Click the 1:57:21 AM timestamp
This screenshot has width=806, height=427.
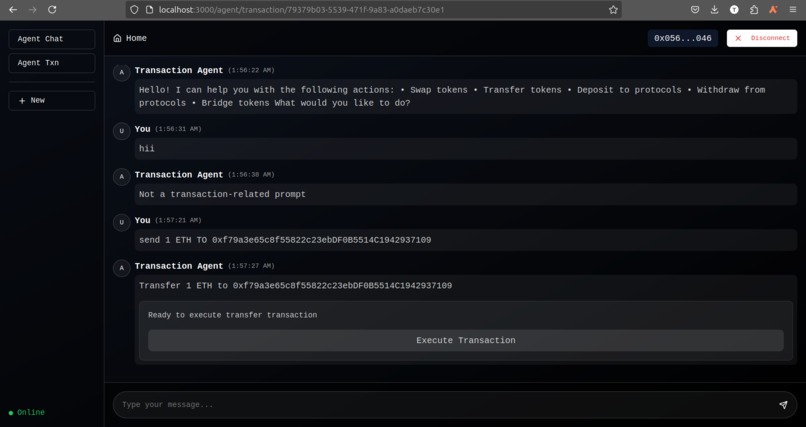pyautogui.click(x=178, y=220)
